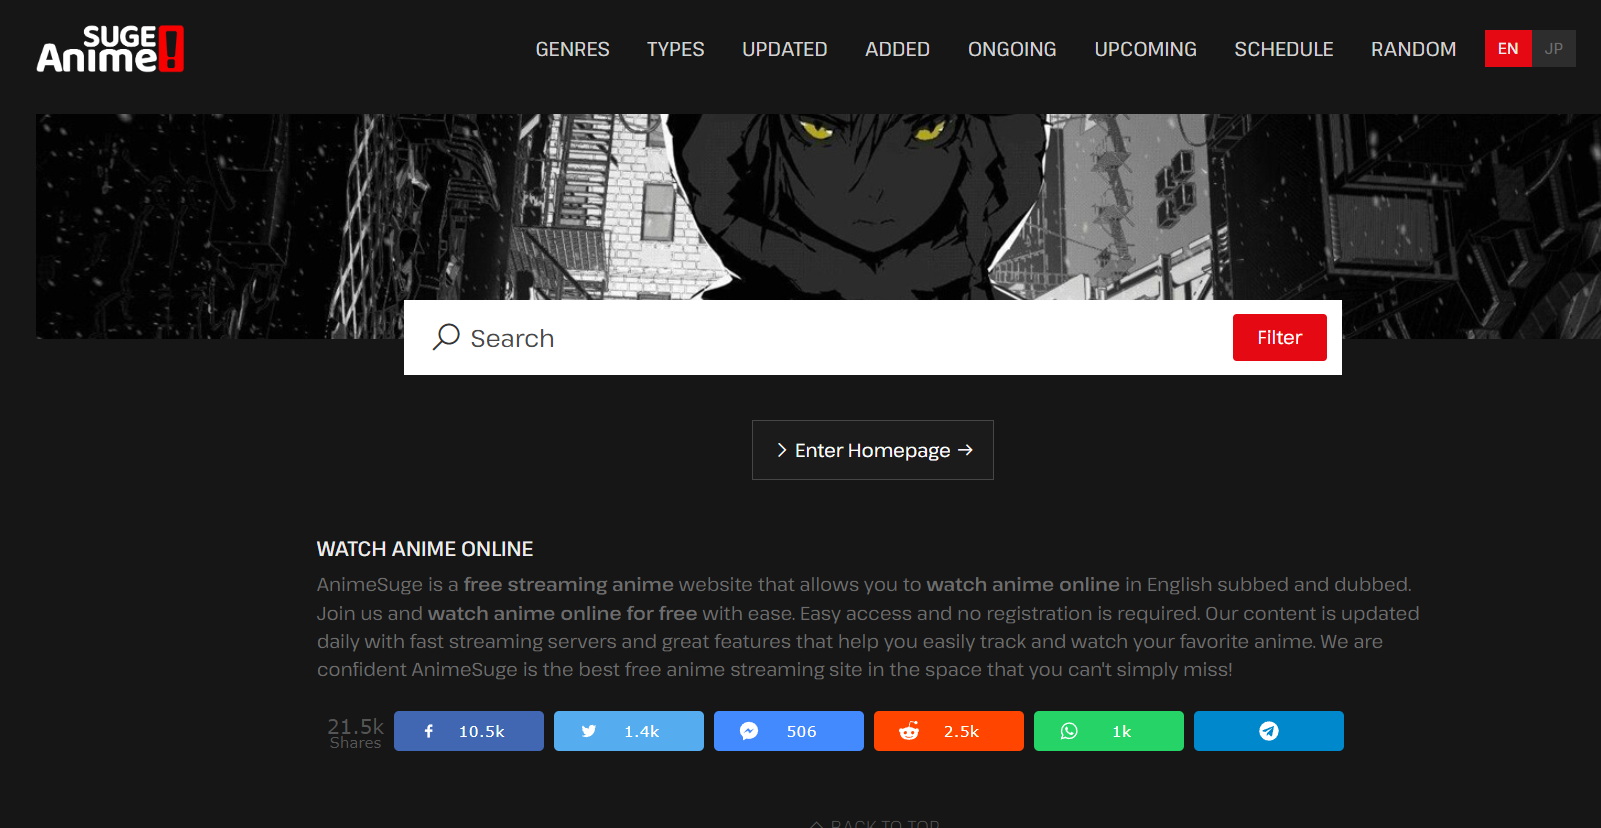This screenshot has width=1601, height=828.
Task: Click Enter Homepage button
Action: 872,450
